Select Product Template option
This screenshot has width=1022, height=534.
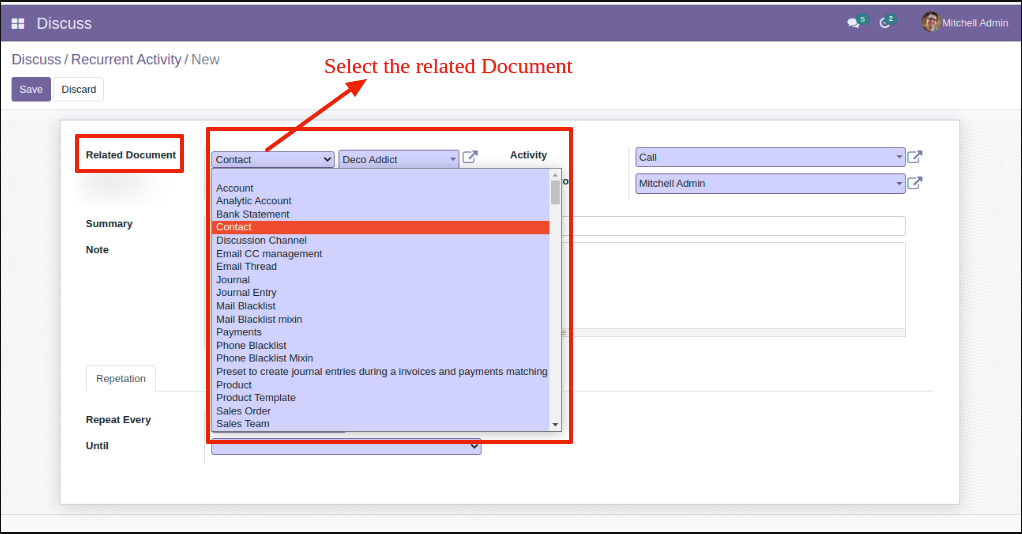pos(381,397)
